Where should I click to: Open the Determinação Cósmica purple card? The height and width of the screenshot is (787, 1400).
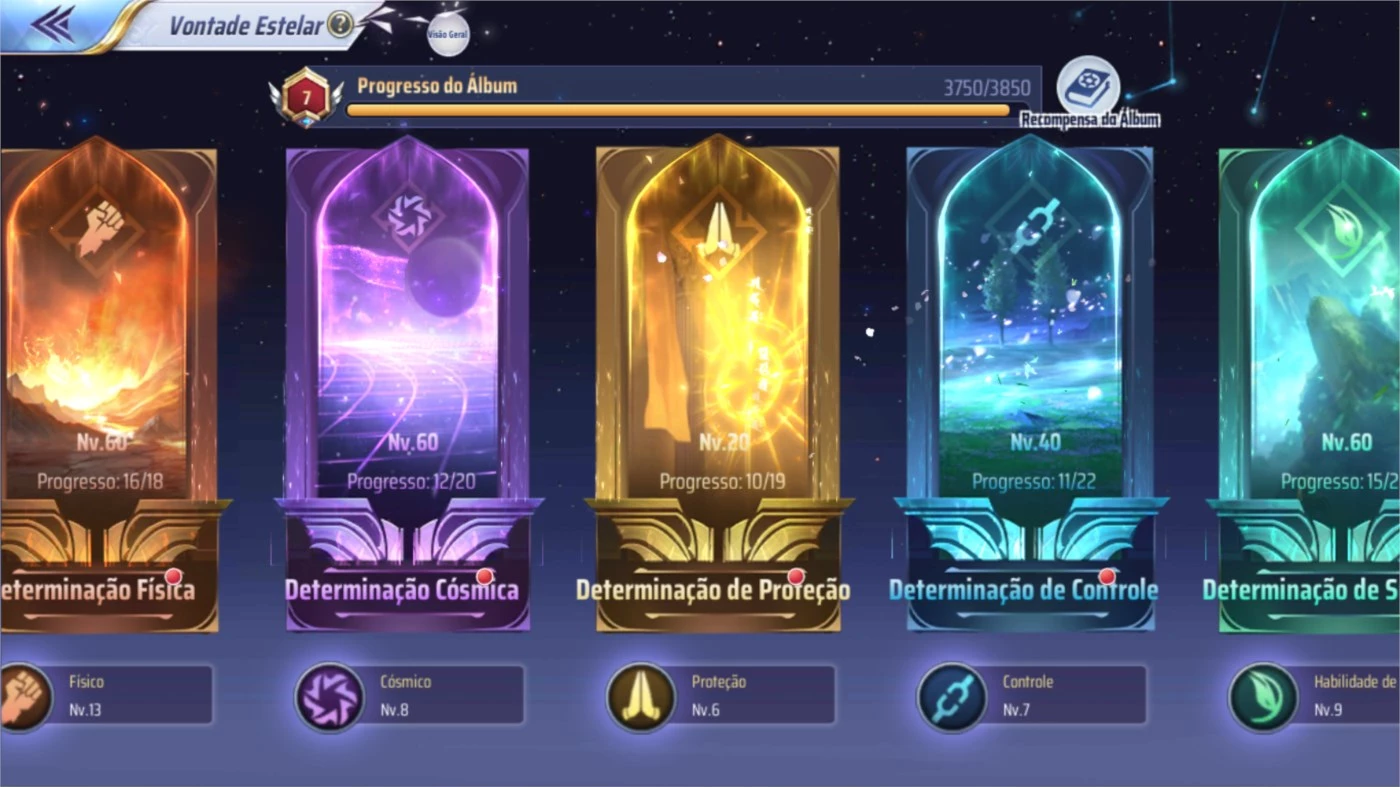[x=408, y=384]
